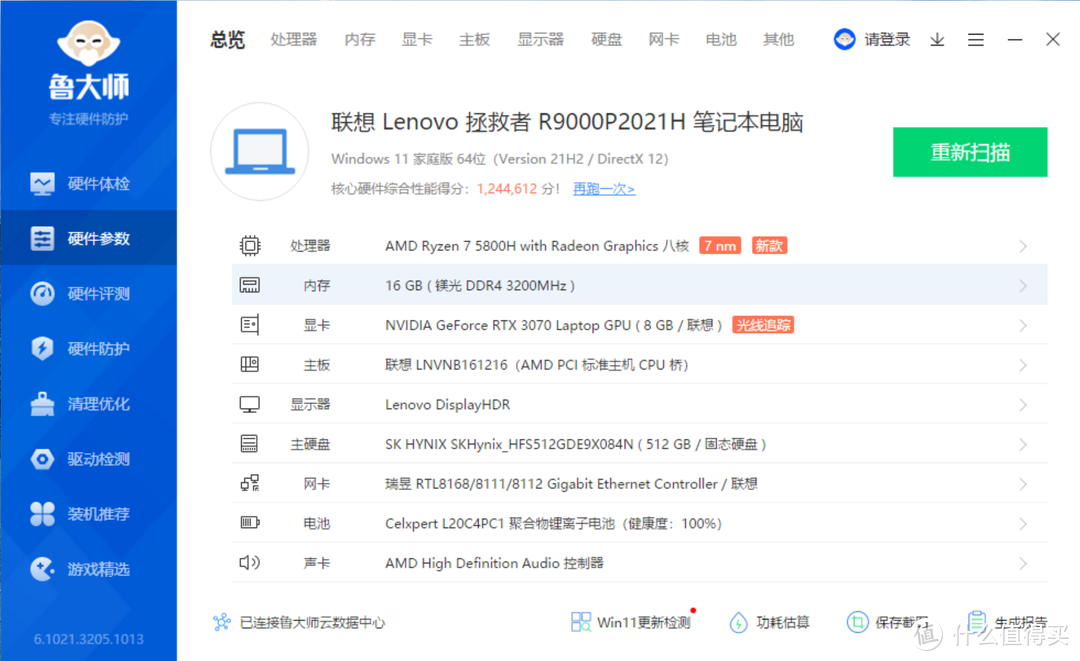Screen dimensions: 1080x661
Task: Switch to the 处理器 tab
Action: pyautogui.click(x=293, y=39)
